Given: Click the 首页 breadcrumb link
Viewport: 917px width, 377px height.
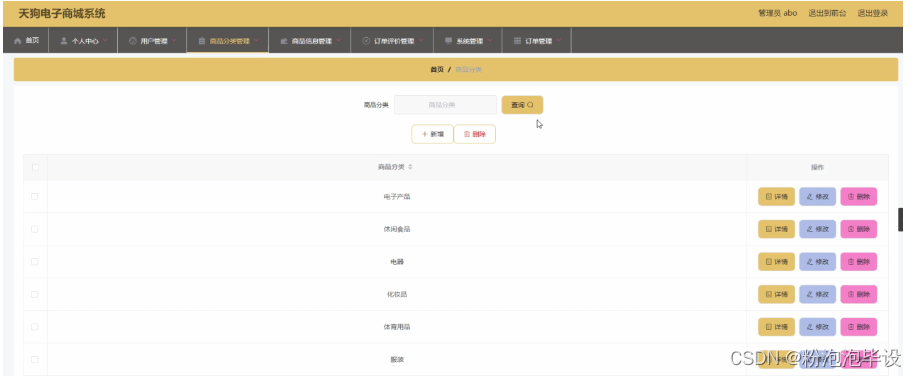Looking at the screenshot, I should coord(437,70).
